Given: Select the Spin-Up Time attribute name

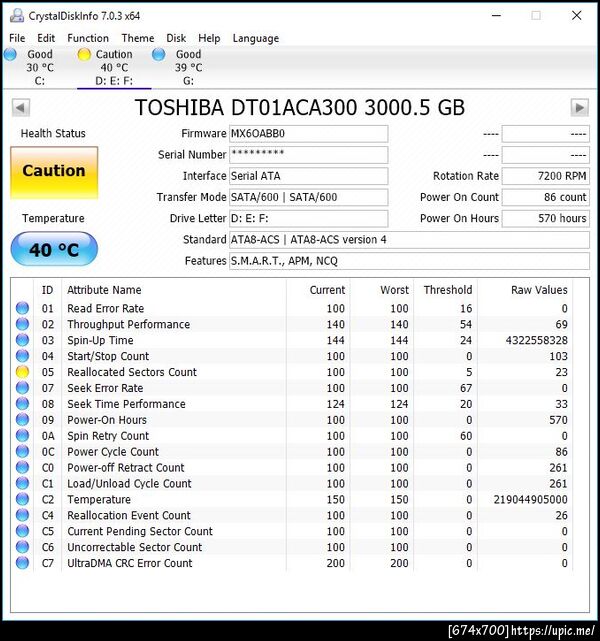Looking at the screenshot, I should [100, 341].
